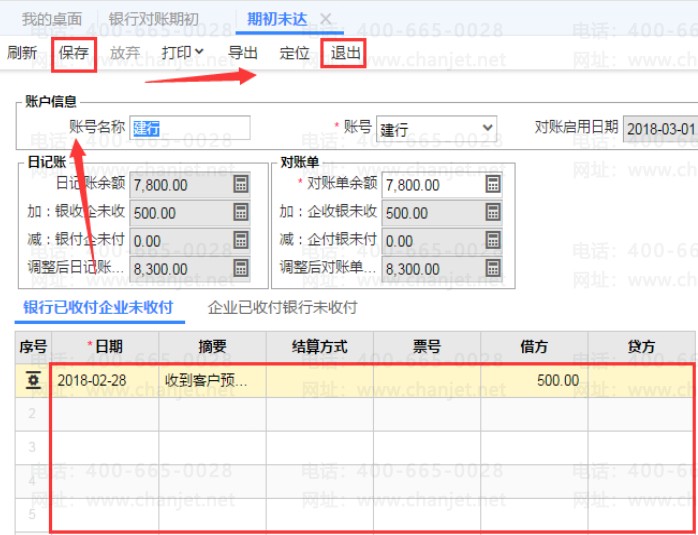Open 我的桌面 tab
This screenshot has height=535, width=698.
52,20
